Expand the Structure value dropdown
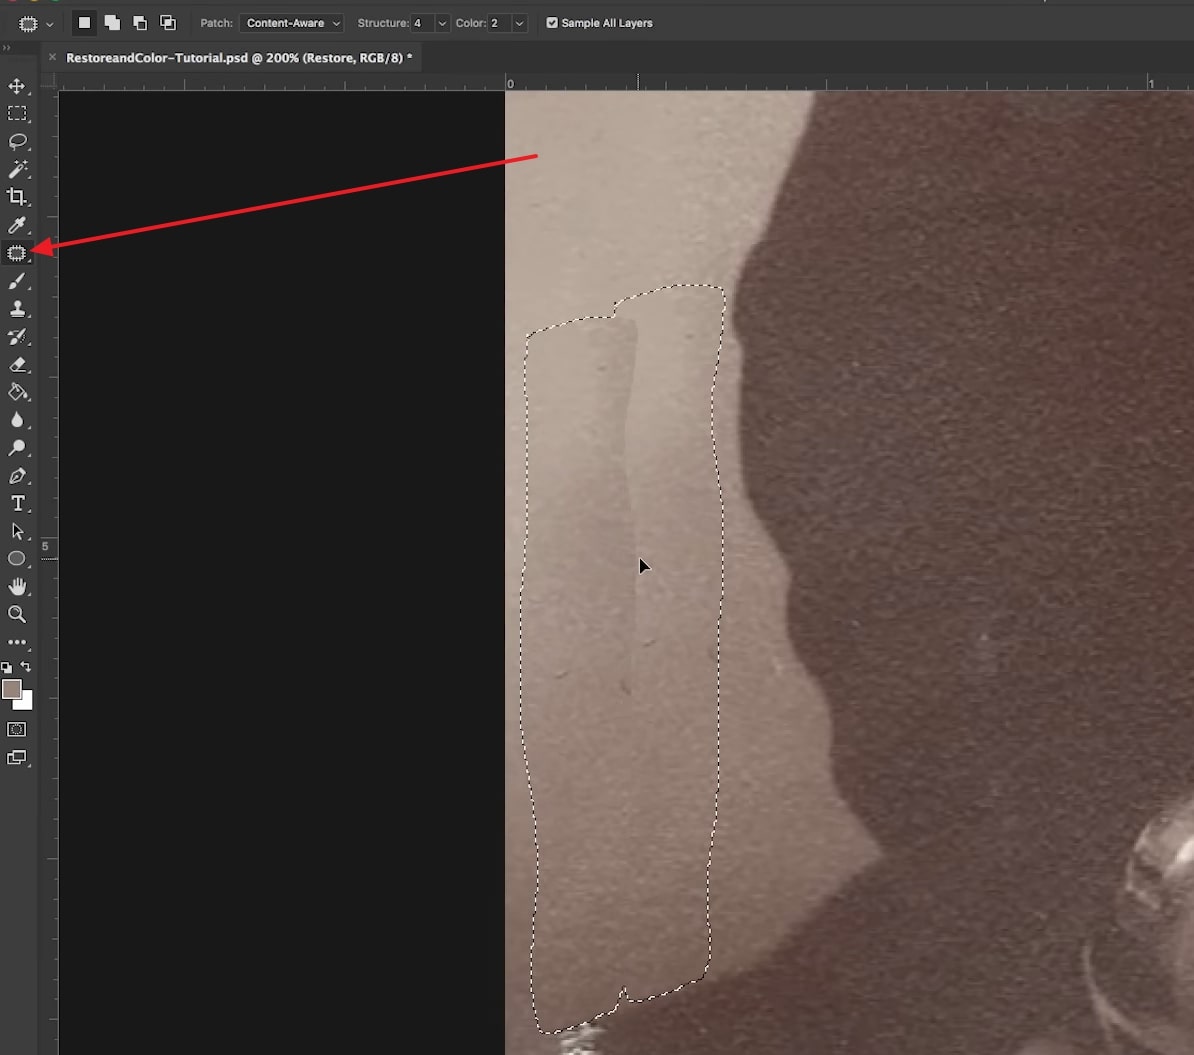 click(x=442, y=23)
